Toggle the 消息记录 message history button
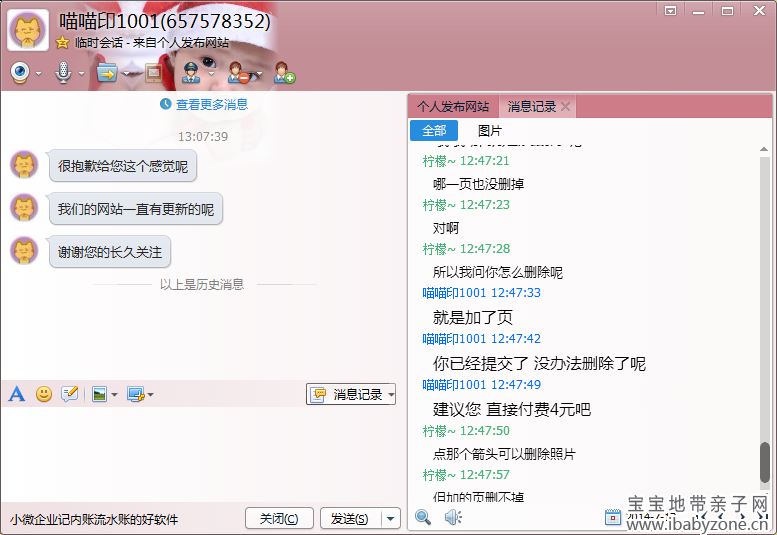The image size is (777, 535). click(x=346, y=394)
